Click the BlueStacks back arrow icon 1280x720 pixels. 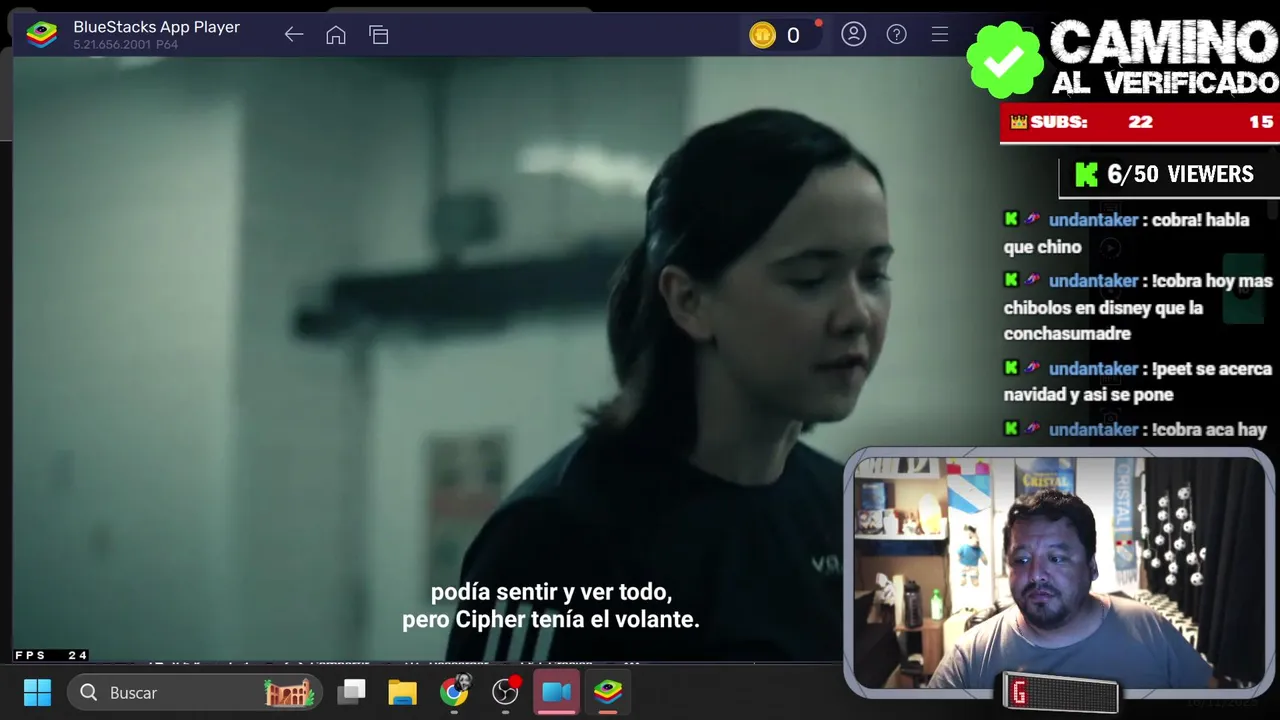tap(293, 35)
